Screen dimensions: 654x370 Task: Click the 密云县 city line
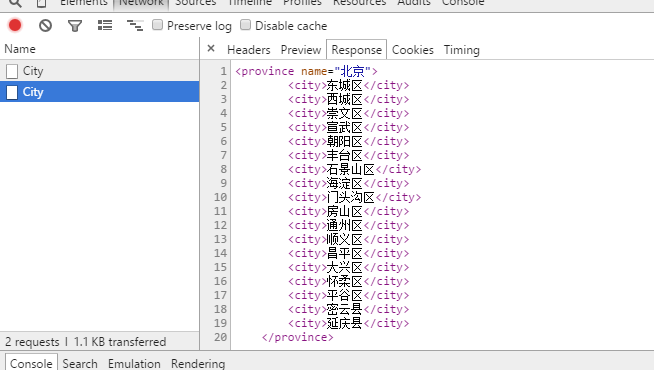pos(348,309)
